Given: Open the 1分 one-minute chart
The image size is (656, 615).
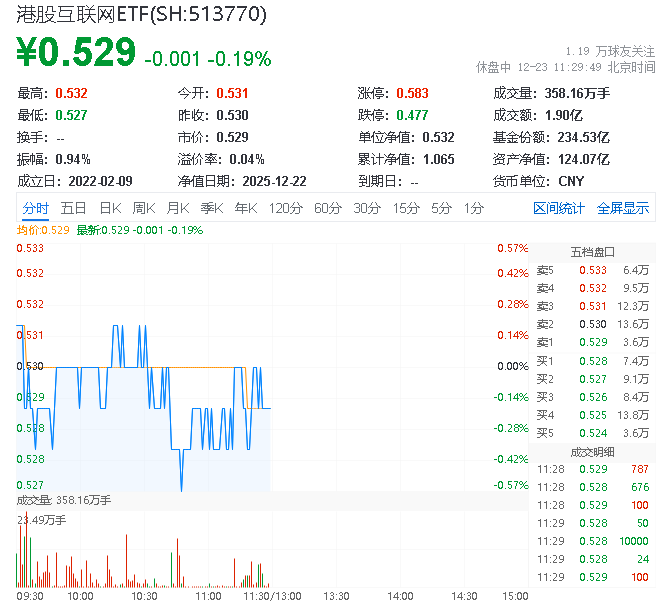Looking at the screenshot, I should tap(473, 208).
